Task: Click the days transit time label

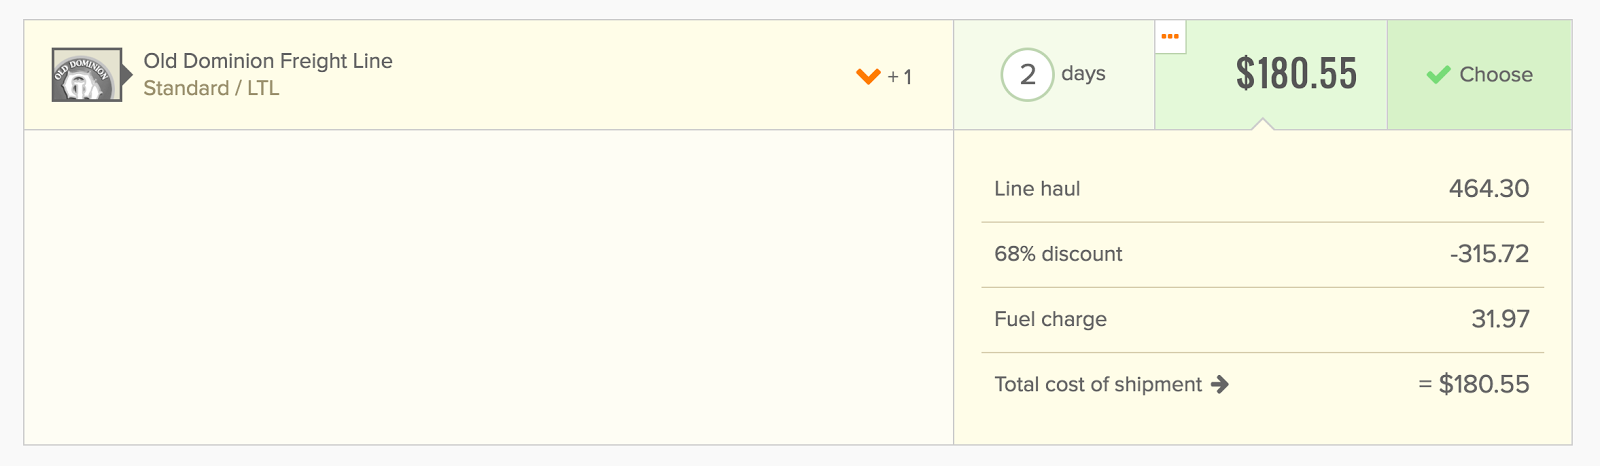Action: [x=1083, y=74]
